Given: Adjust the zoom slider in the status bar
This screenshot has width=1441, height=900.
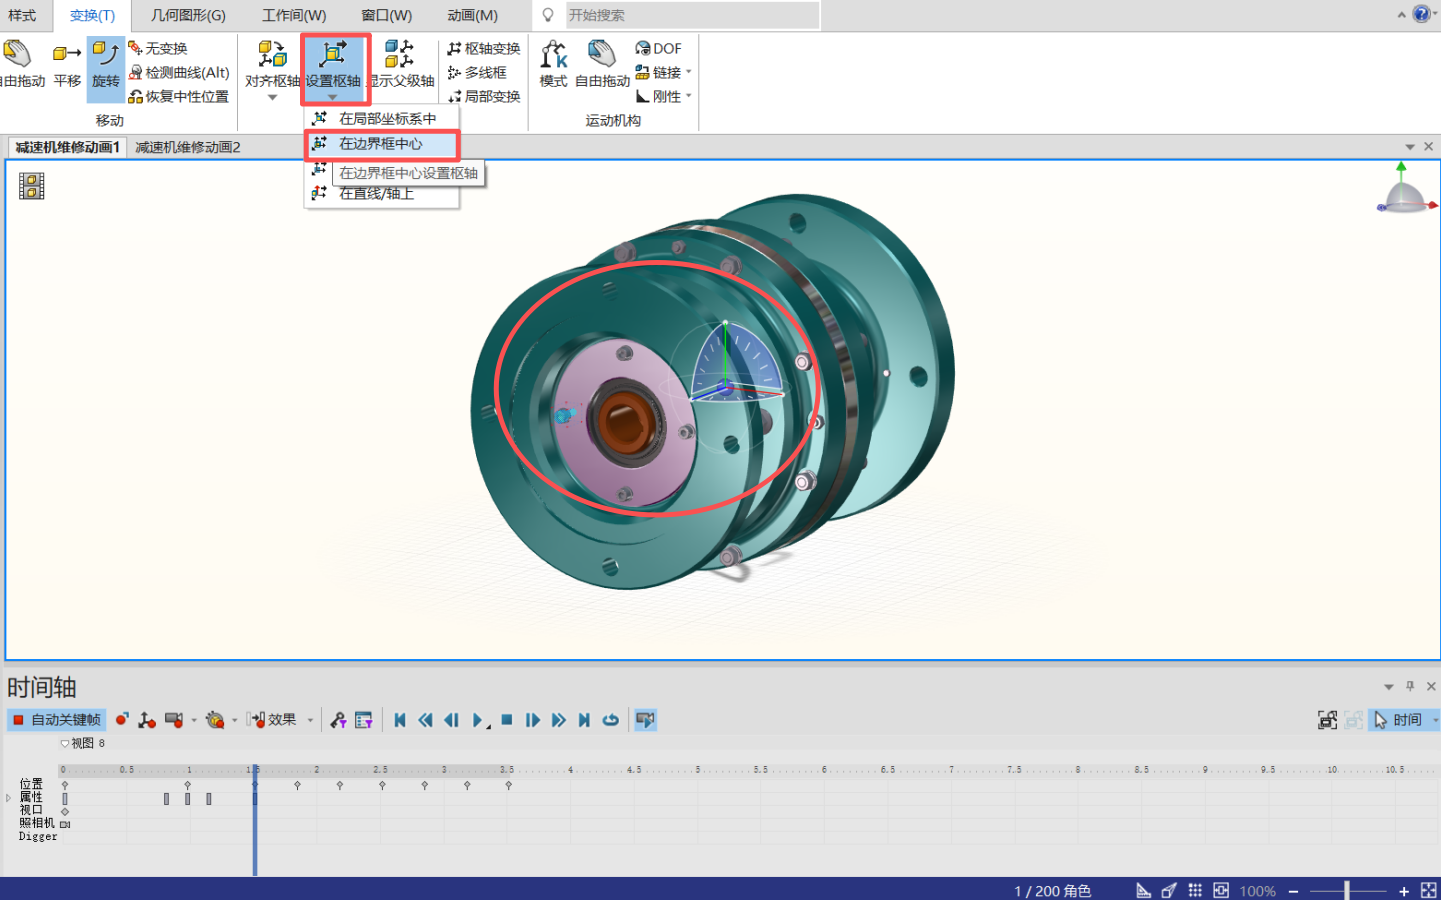Looking at the screenshot, I should [1348, 890].
